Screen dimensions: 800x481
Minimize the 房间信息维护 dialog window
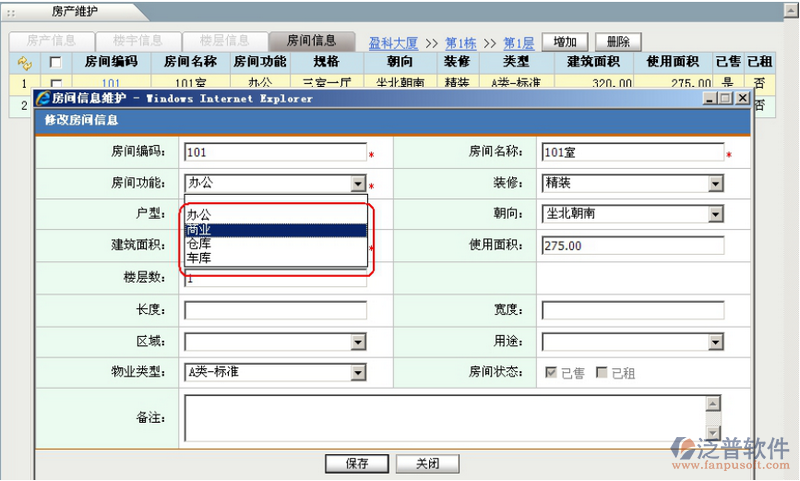click(709, 99)
